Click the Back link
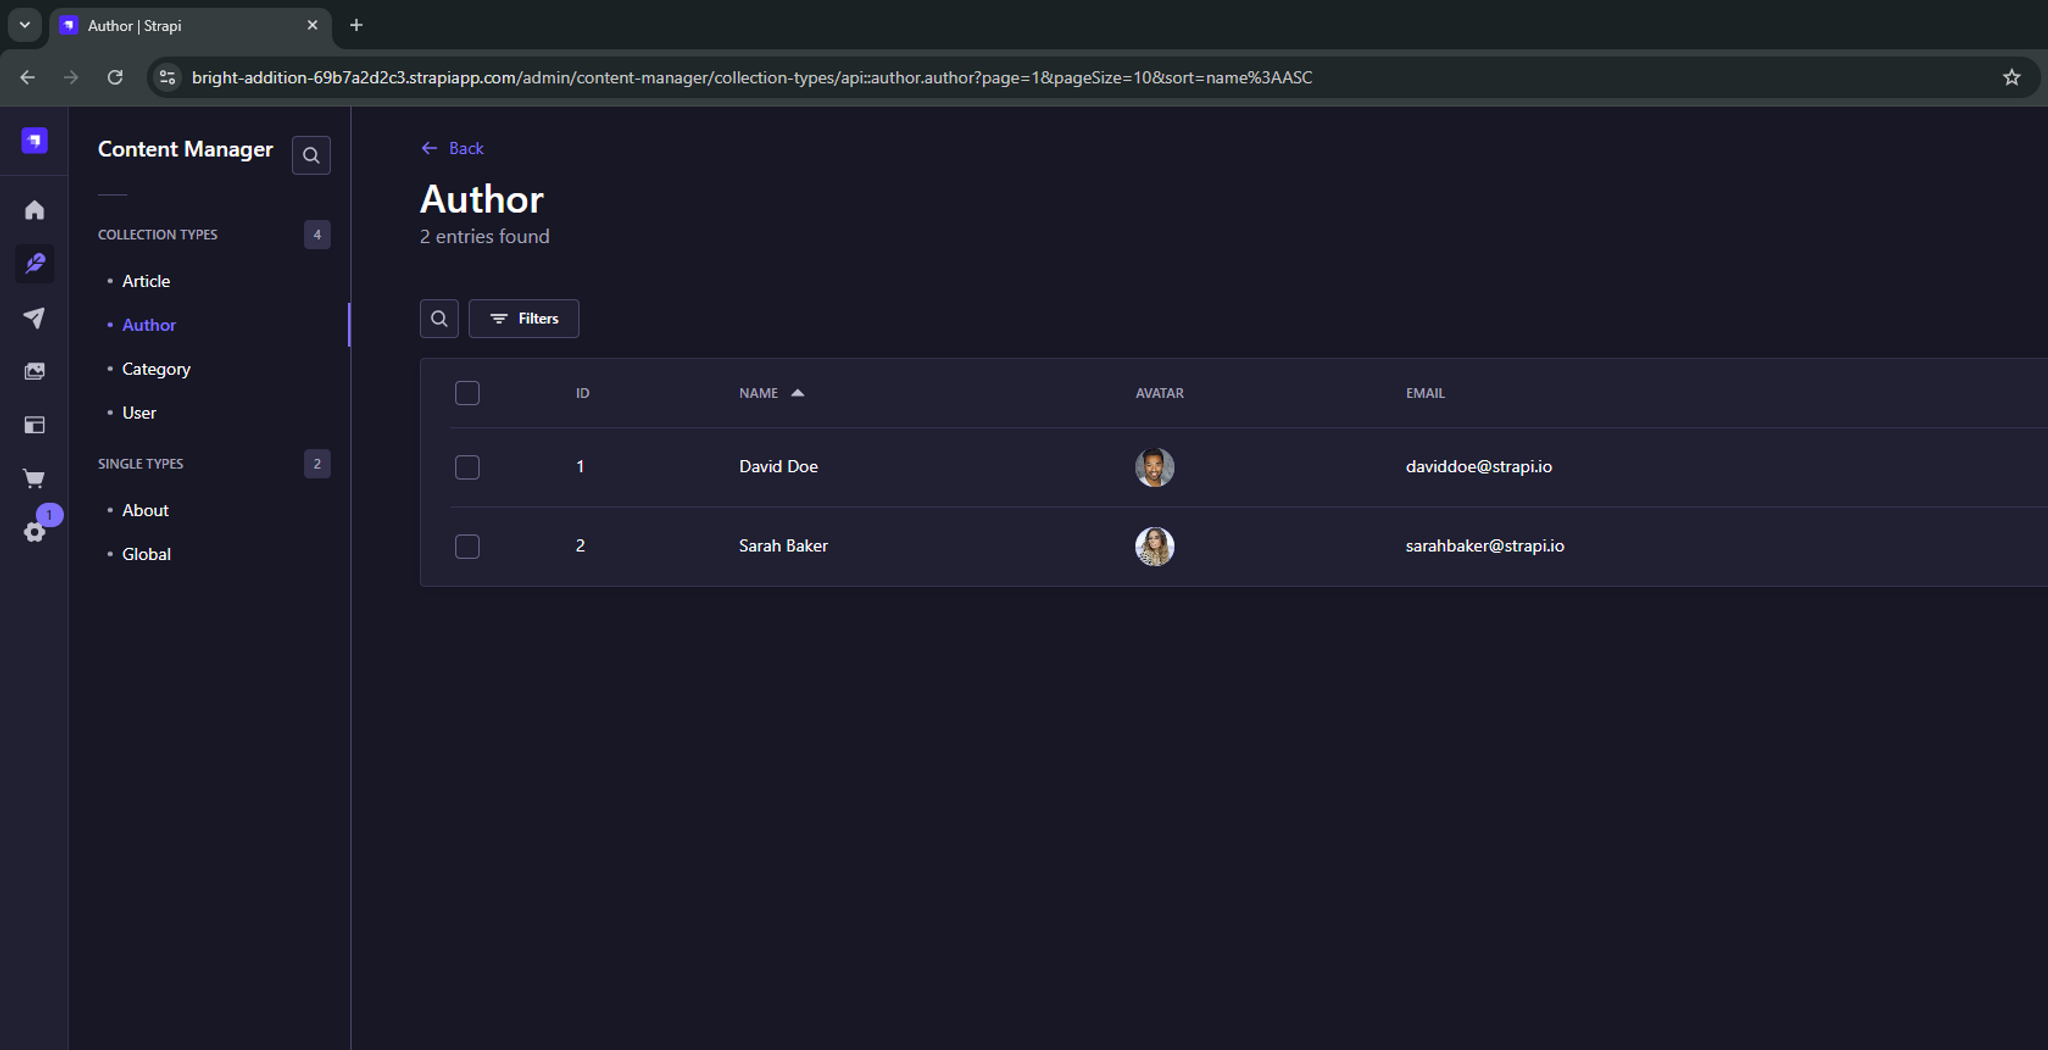The image size is (2048, 1050). coord(453,148)
